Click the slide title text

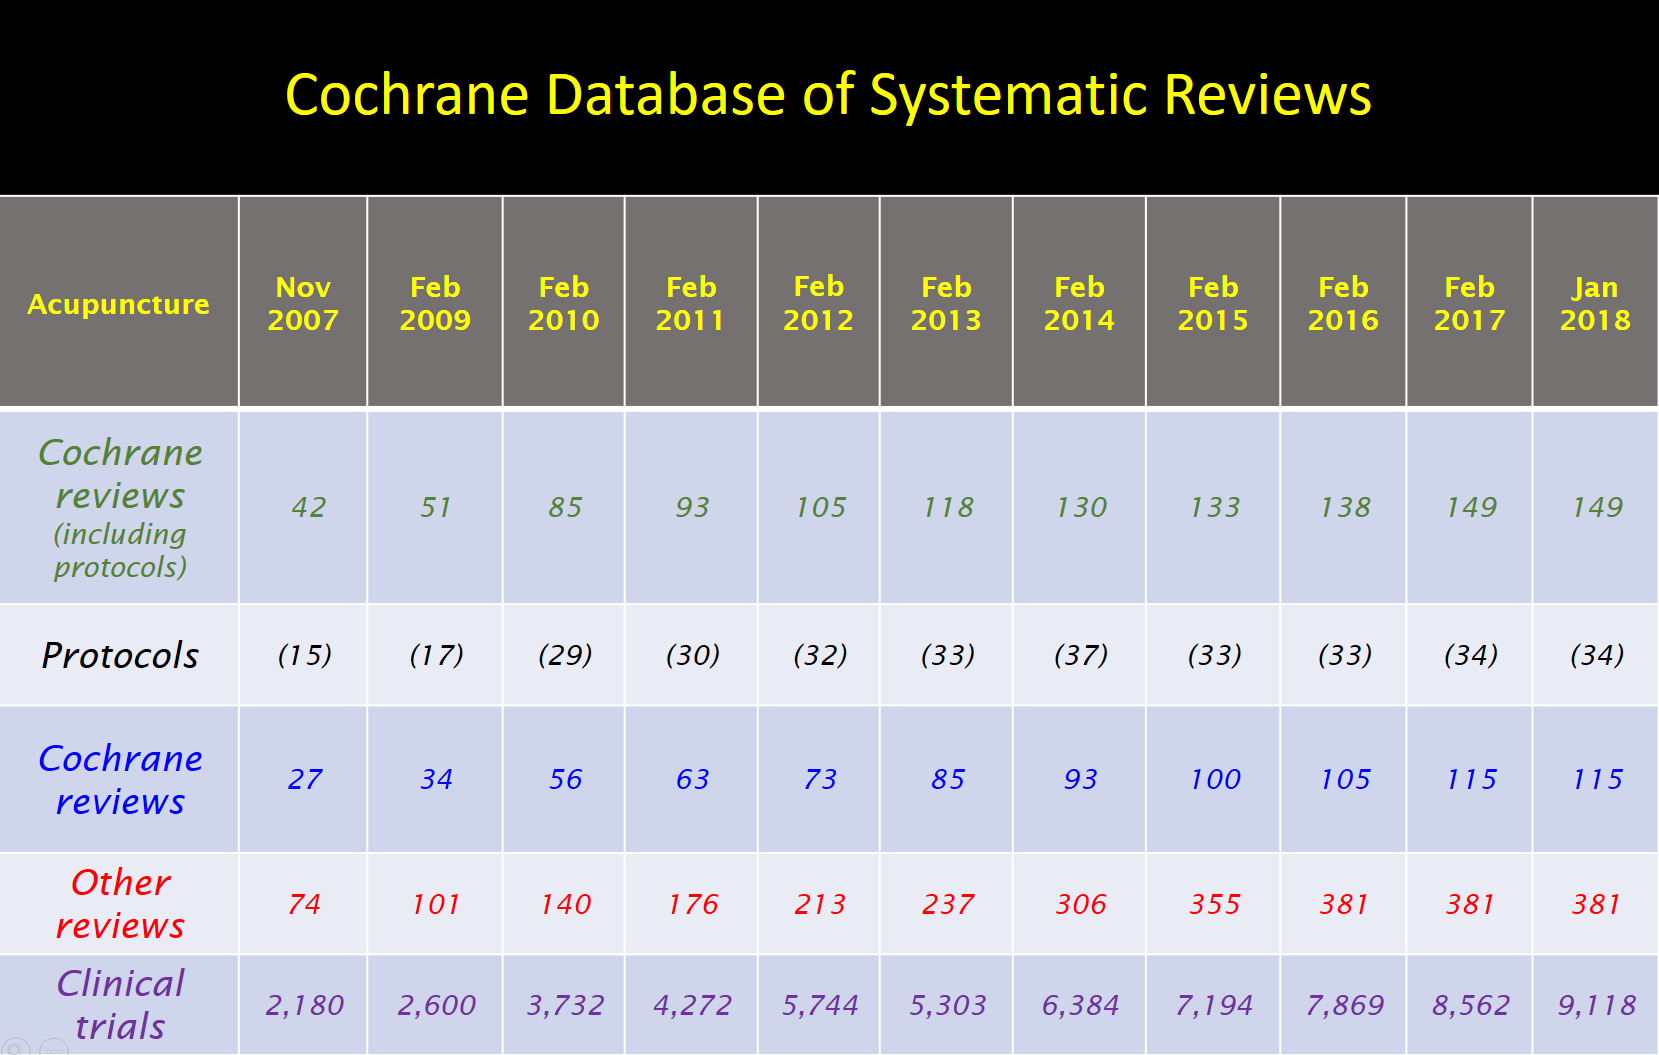pyautogui.click(x=829, y=95)
